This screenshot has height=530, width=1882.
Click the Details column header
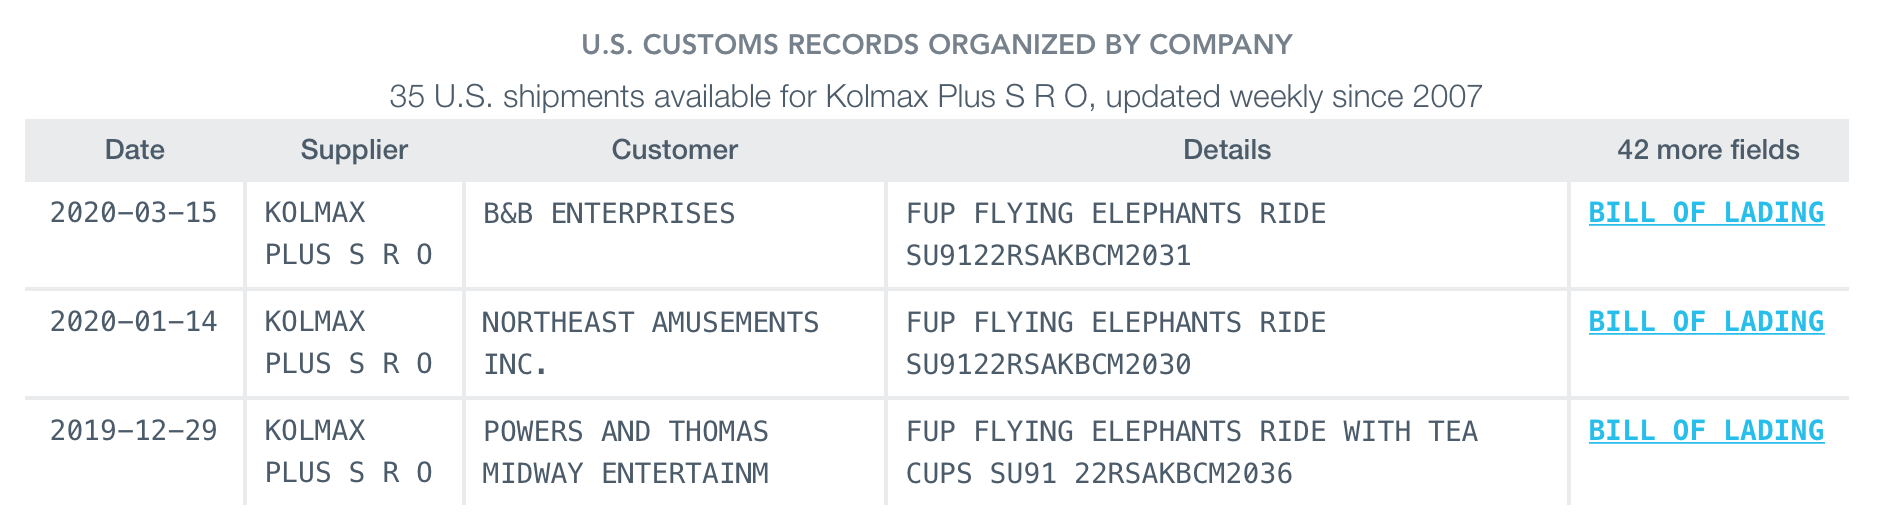(x=1226, y=150)
